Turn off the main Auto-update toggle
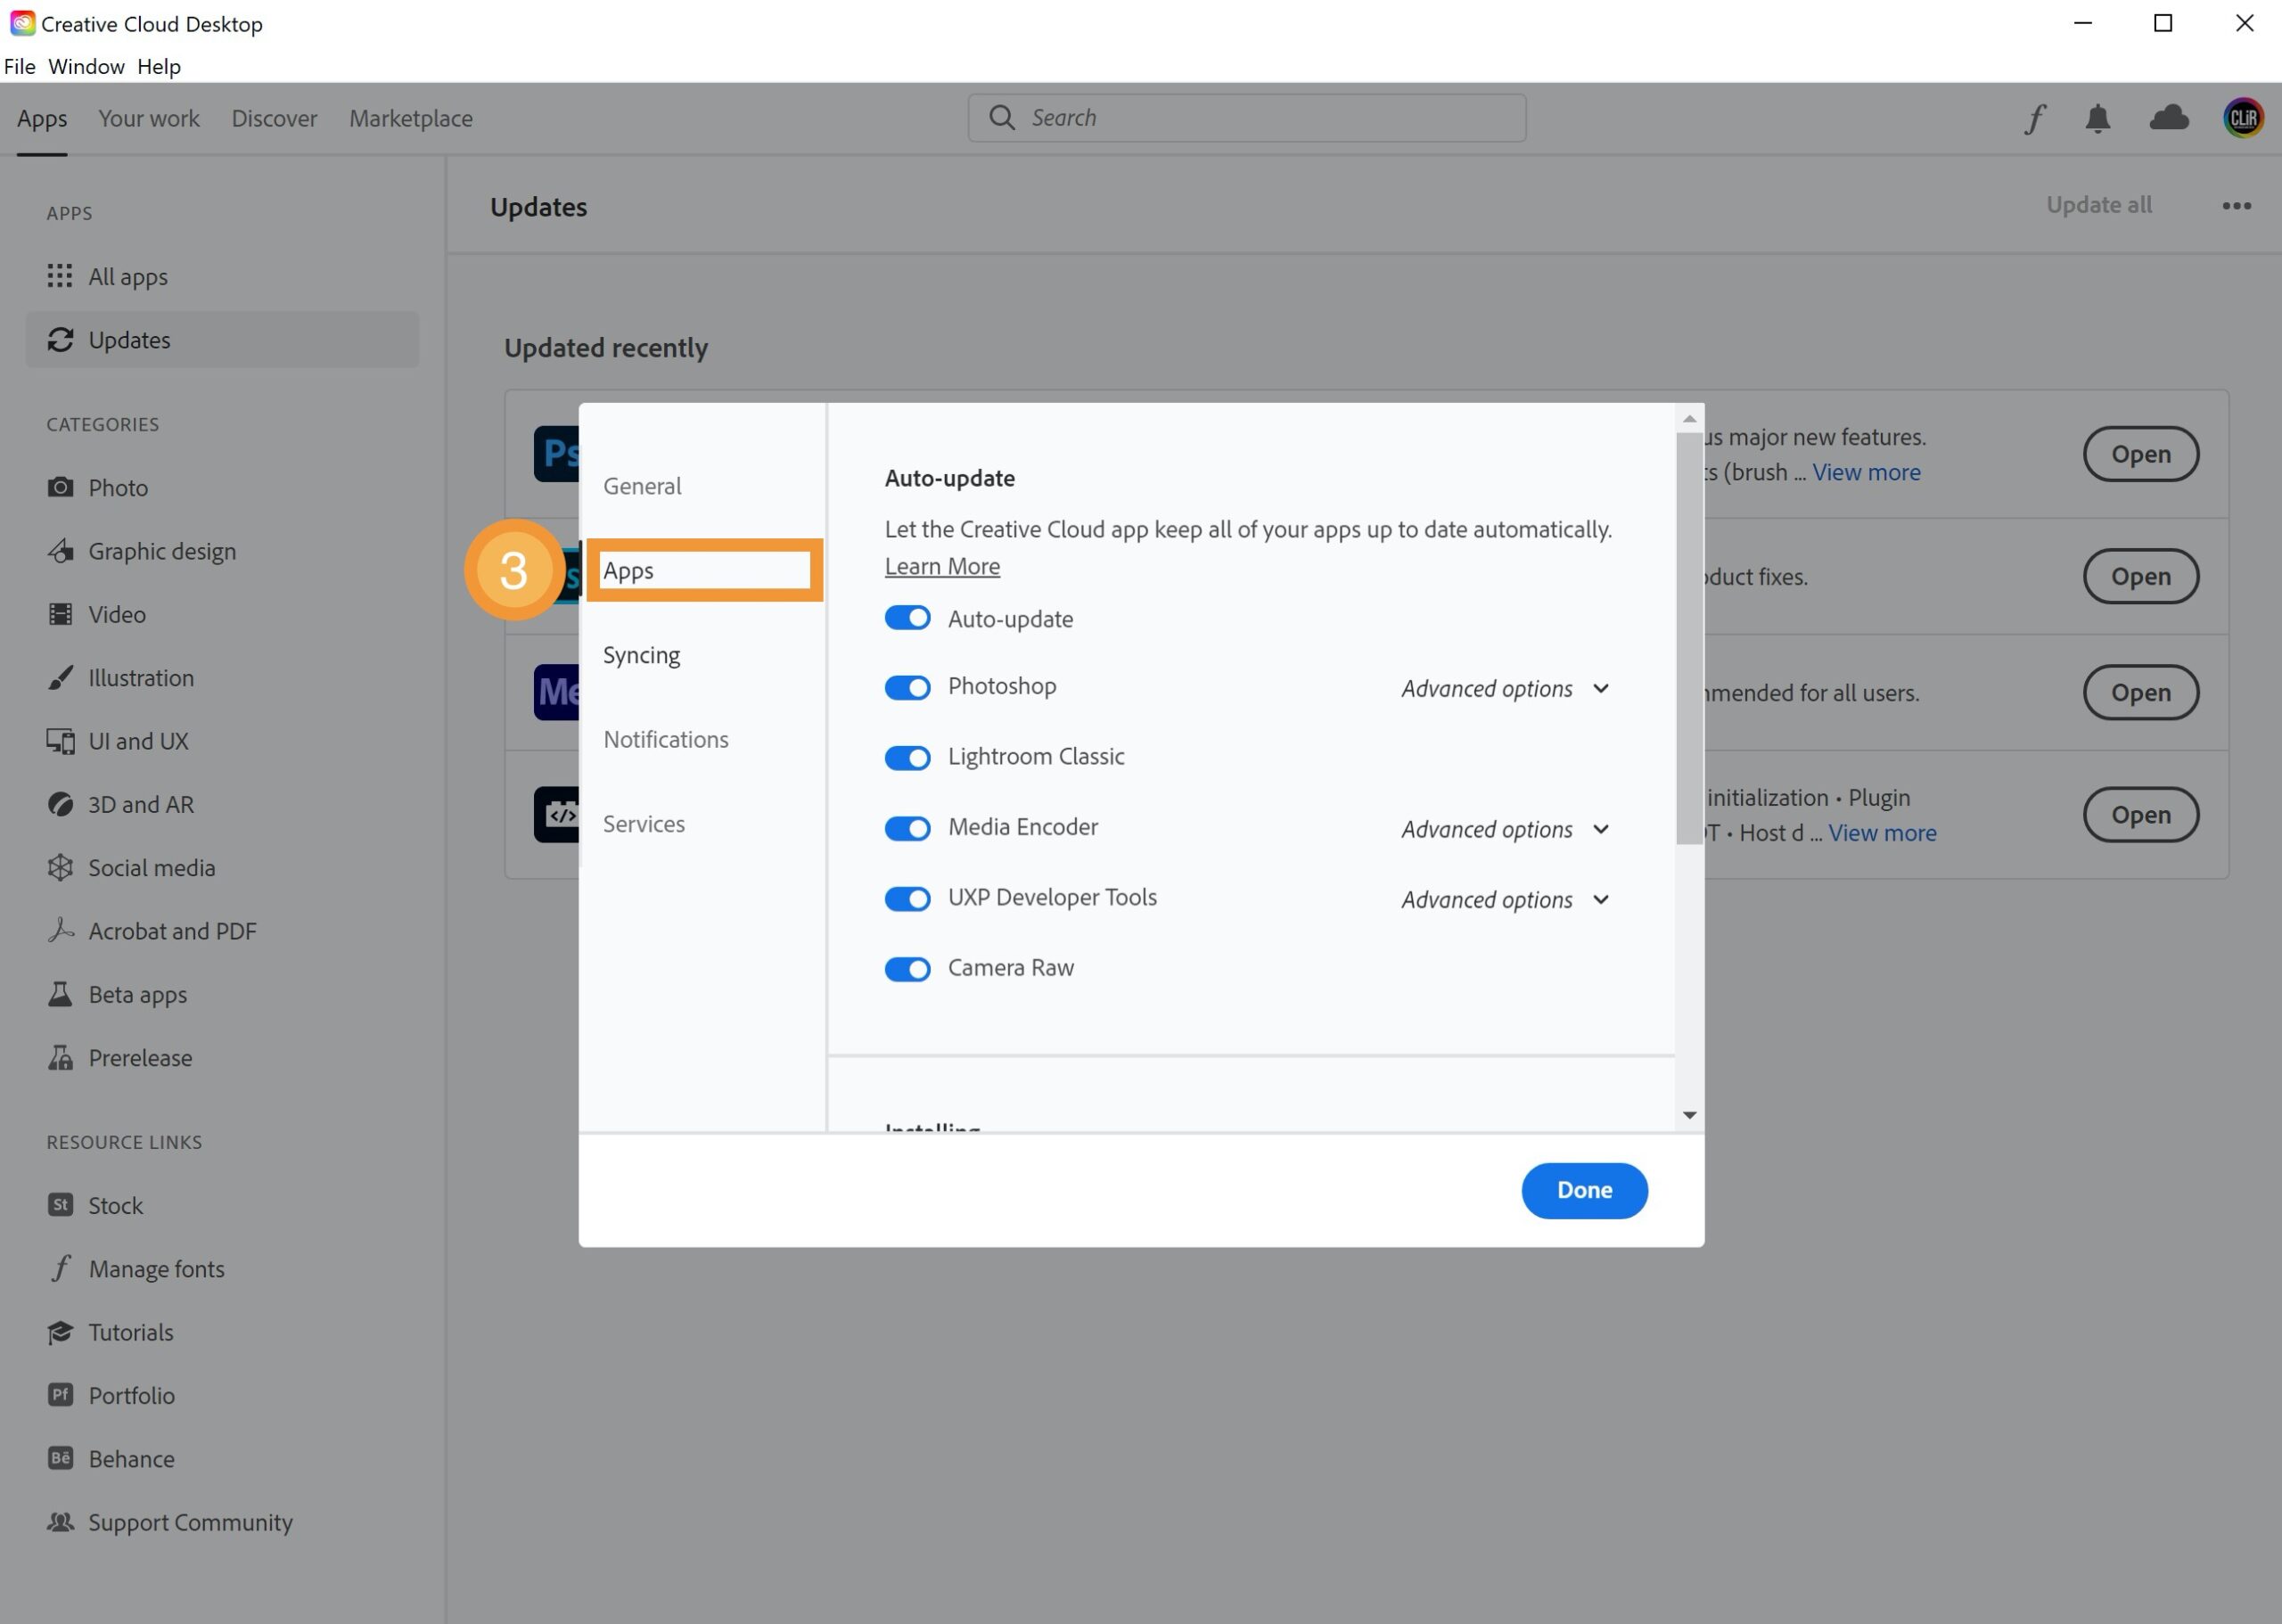Screen dimensions: 2282x1624 coord(907,618)
